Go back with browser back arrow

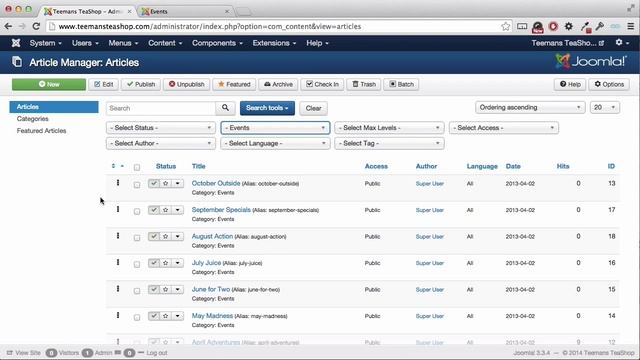click(8, 27)
